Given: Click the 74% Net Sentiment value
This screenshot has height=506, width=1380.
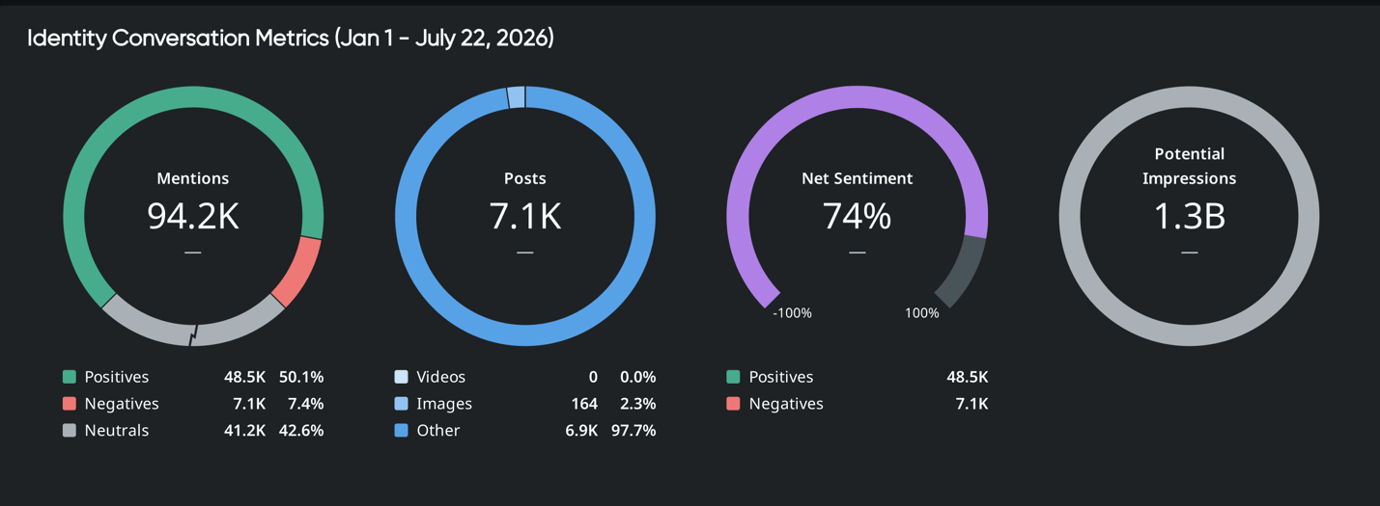Looking at the screenshot, I should click(857, 216).
